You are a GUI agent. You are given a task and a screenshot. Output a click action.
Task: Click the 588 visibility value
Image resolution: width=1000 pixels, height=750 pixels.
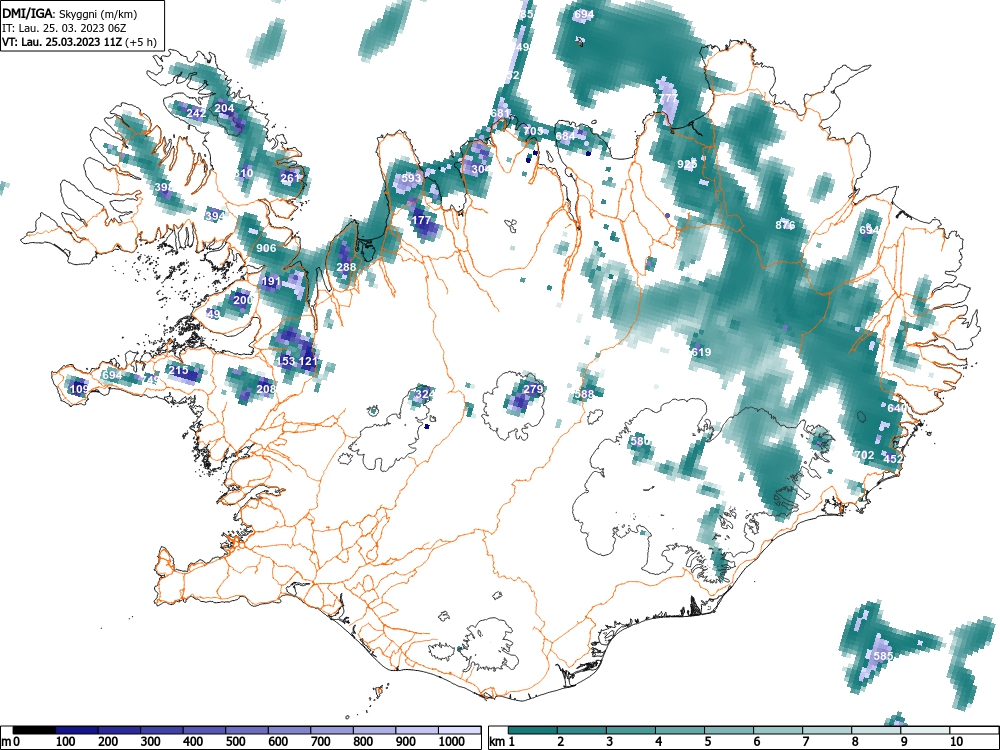coord(584,394)
